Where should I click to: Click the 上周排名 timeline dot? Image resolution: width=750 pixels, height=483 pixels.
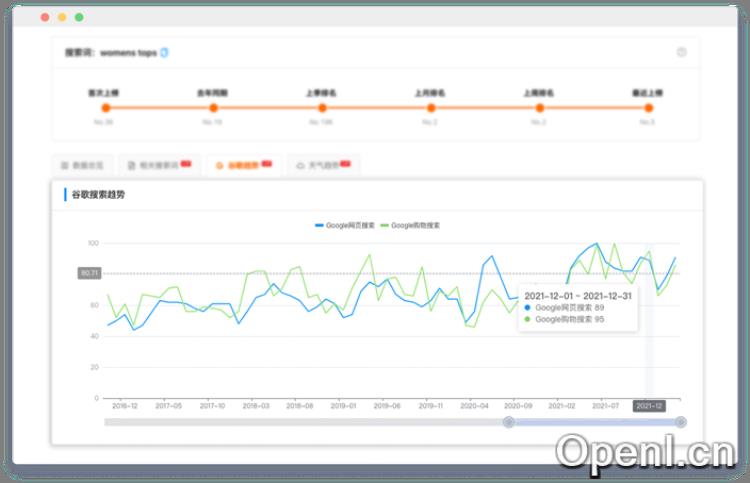pyautogui.click(x=539, y=107)
